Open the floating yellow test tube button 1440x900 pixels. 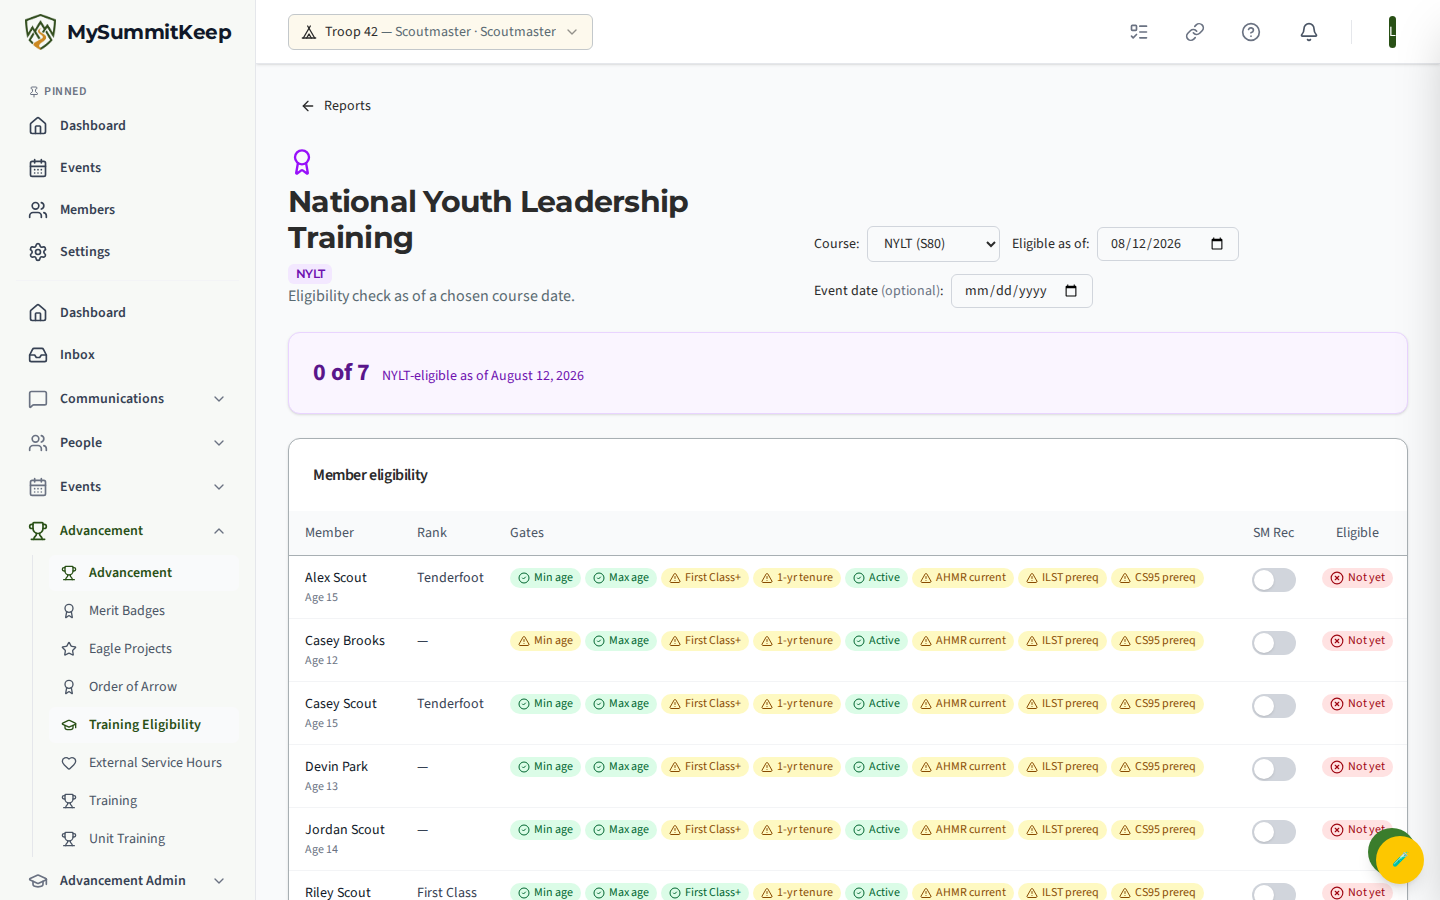1400,859
